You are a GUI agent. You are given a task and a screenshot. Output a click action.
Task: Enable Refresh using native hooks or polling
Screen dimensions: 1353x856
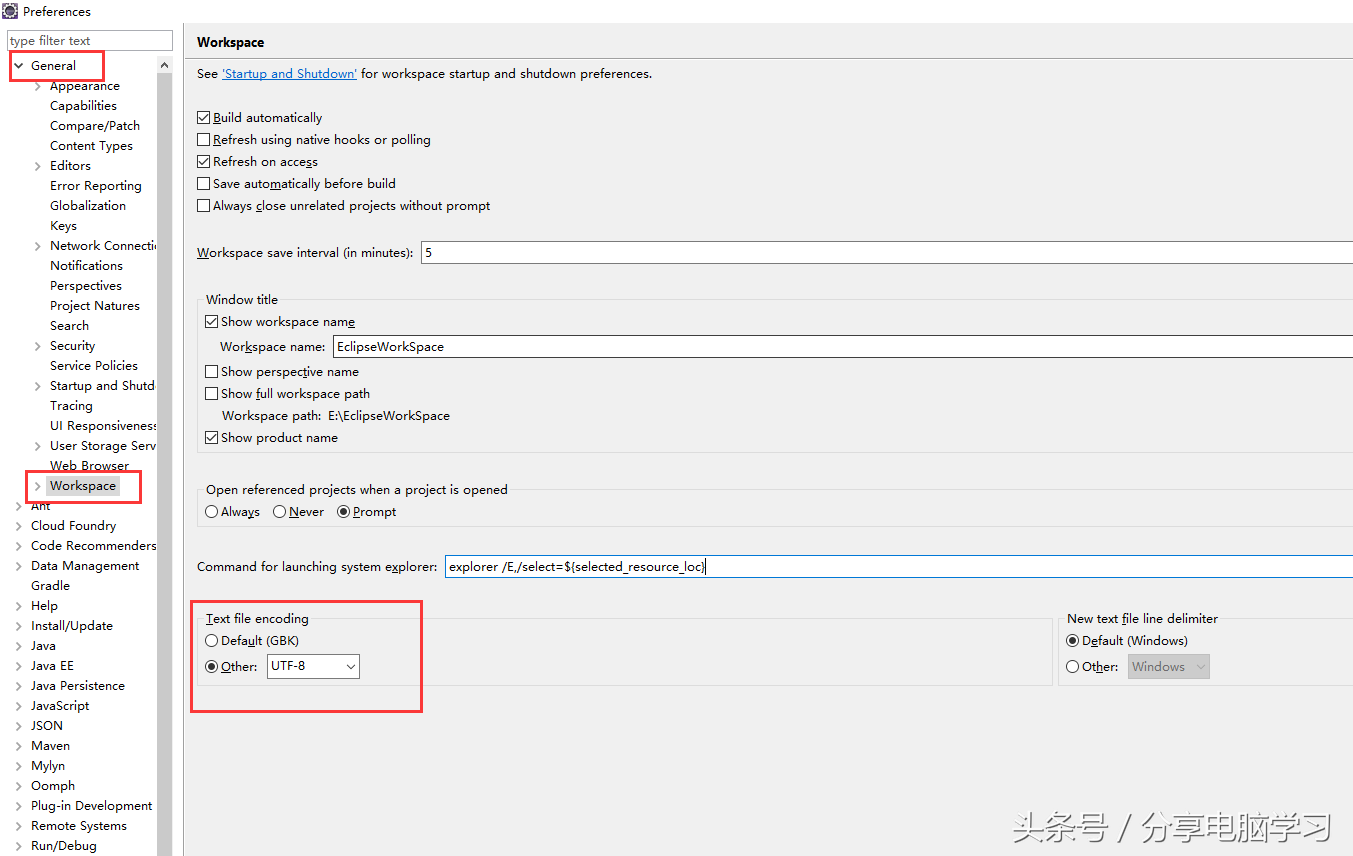(204, 140)
